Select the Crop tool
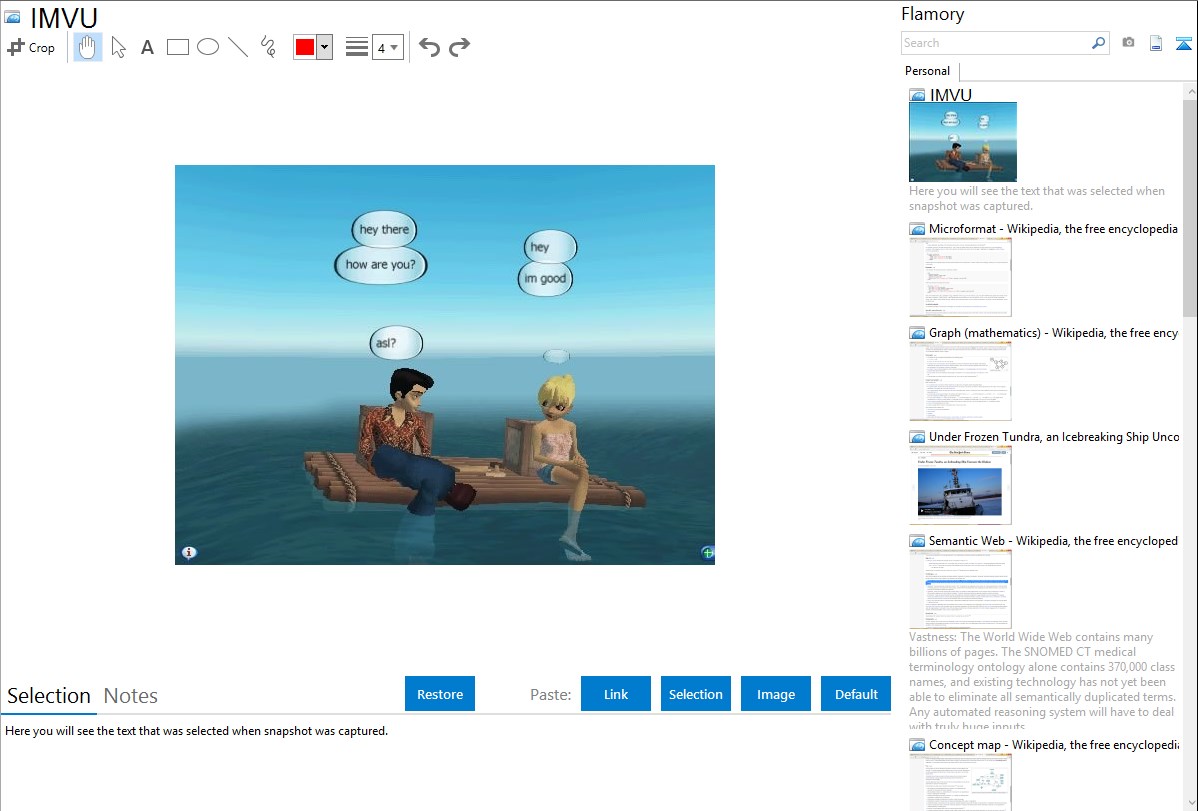Screen dimensions: 1198x811 [31, 47]
